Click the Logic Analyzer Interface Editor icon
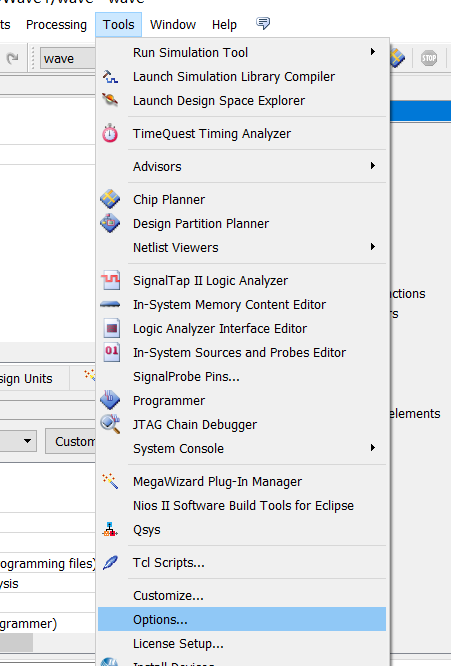451x666 pixels. tap(112, 328)
